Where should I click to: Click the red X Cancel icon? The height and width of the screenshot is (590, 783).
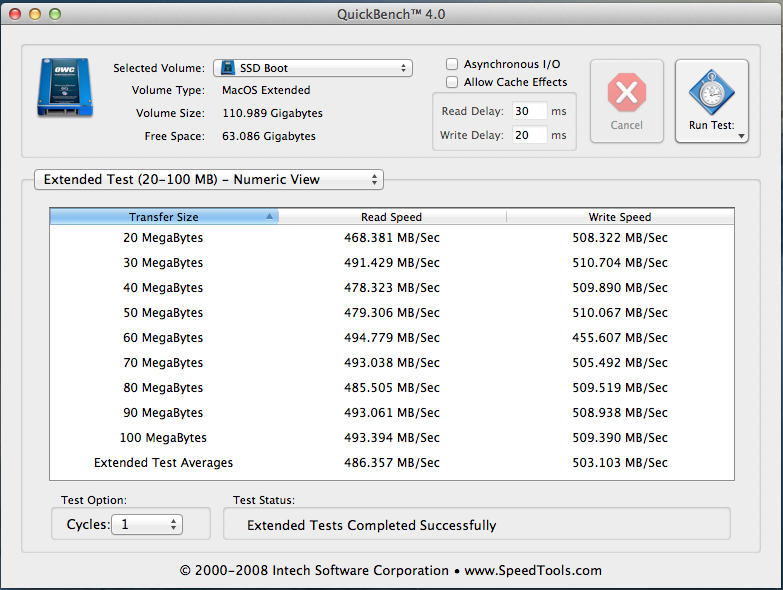[627, 92]
